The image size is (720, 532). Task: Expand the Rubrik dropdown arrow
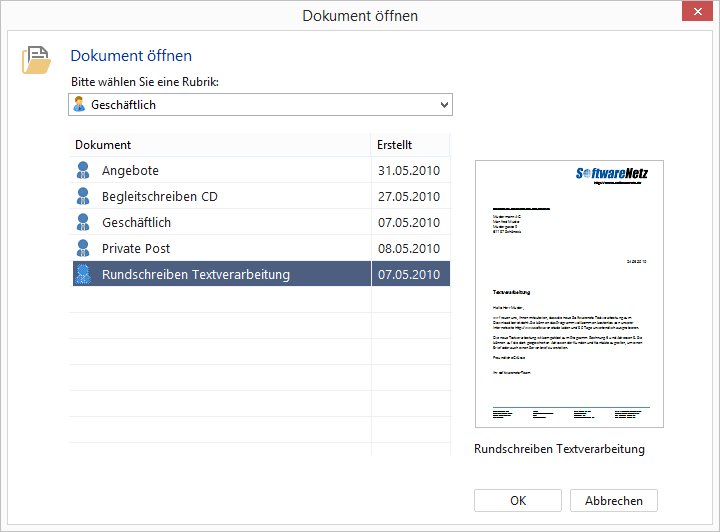click(444, 105)
